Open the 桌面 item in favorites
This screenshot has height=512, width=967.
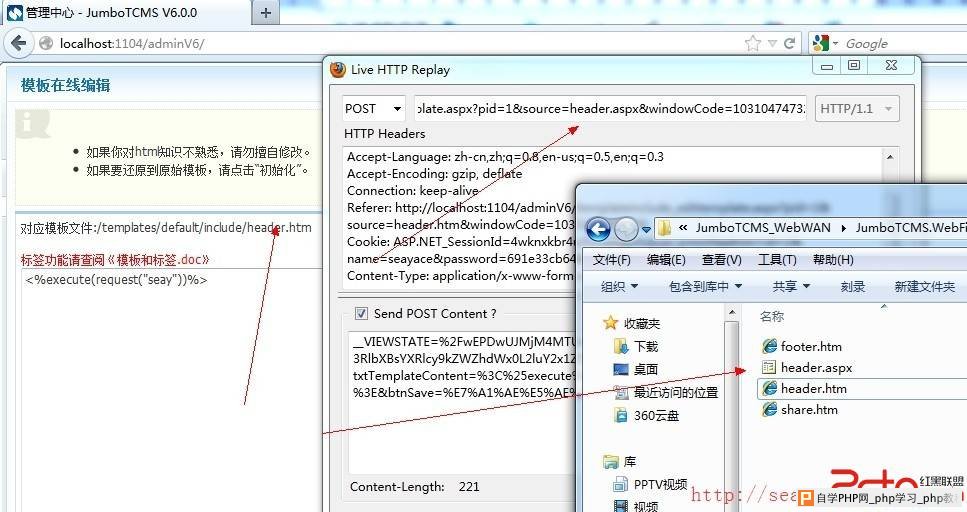click(x=636, y=369)
